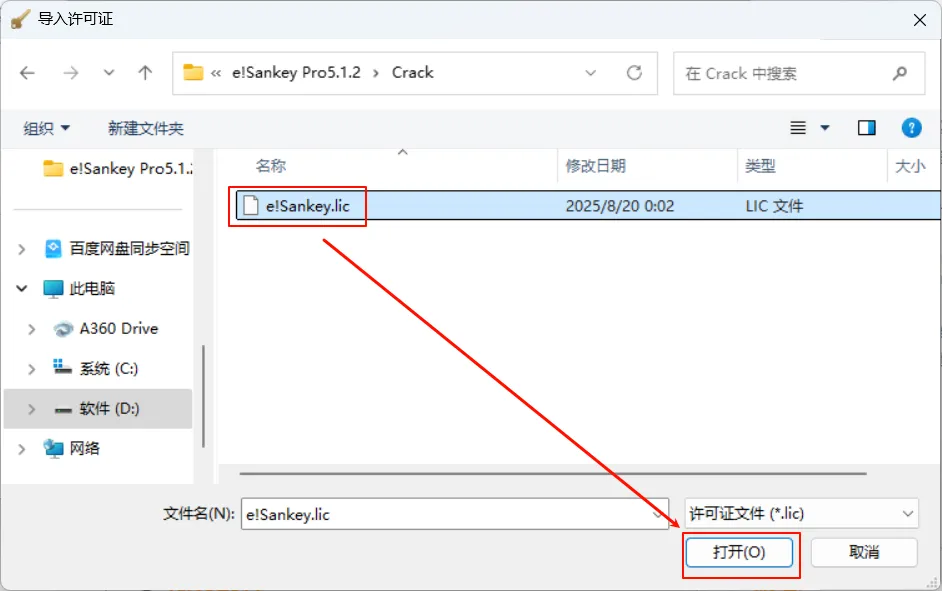Screen dimensions: 942x591
Task: Go back using the left arrow
Action: pyautogui.click(x=28, y=73)
